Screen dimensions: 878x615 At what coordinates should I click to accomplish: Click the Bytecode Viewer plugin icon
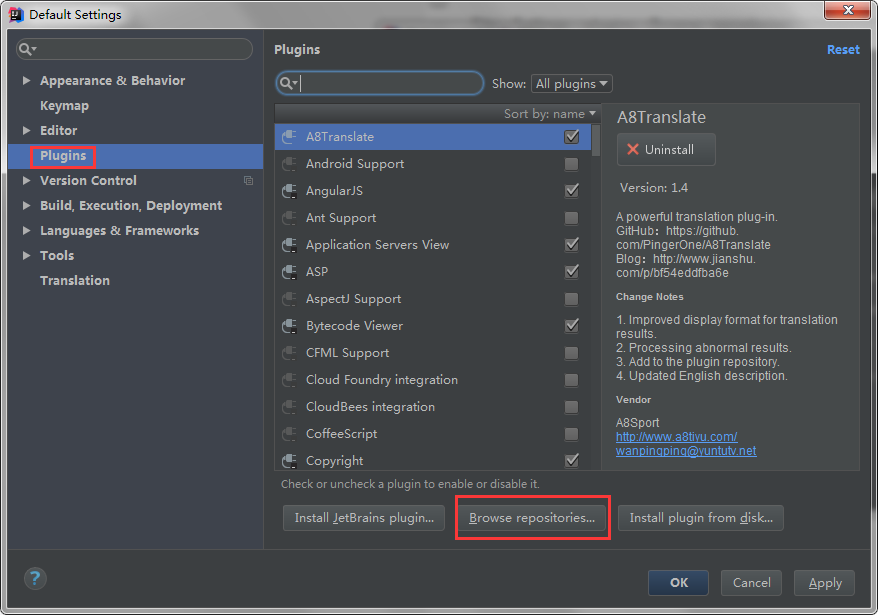[x=291, y=325]
